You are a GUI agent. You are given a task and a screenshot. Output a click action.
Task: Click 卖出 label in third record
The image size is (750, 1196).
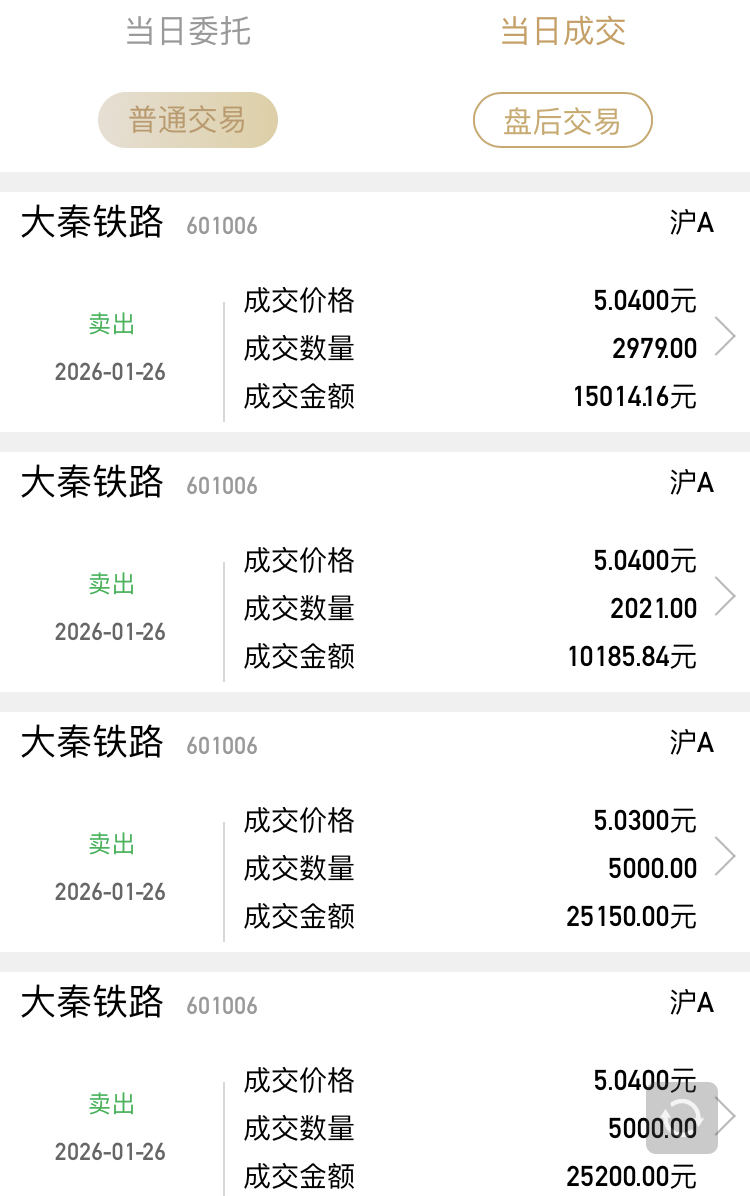tap(111, 844)
